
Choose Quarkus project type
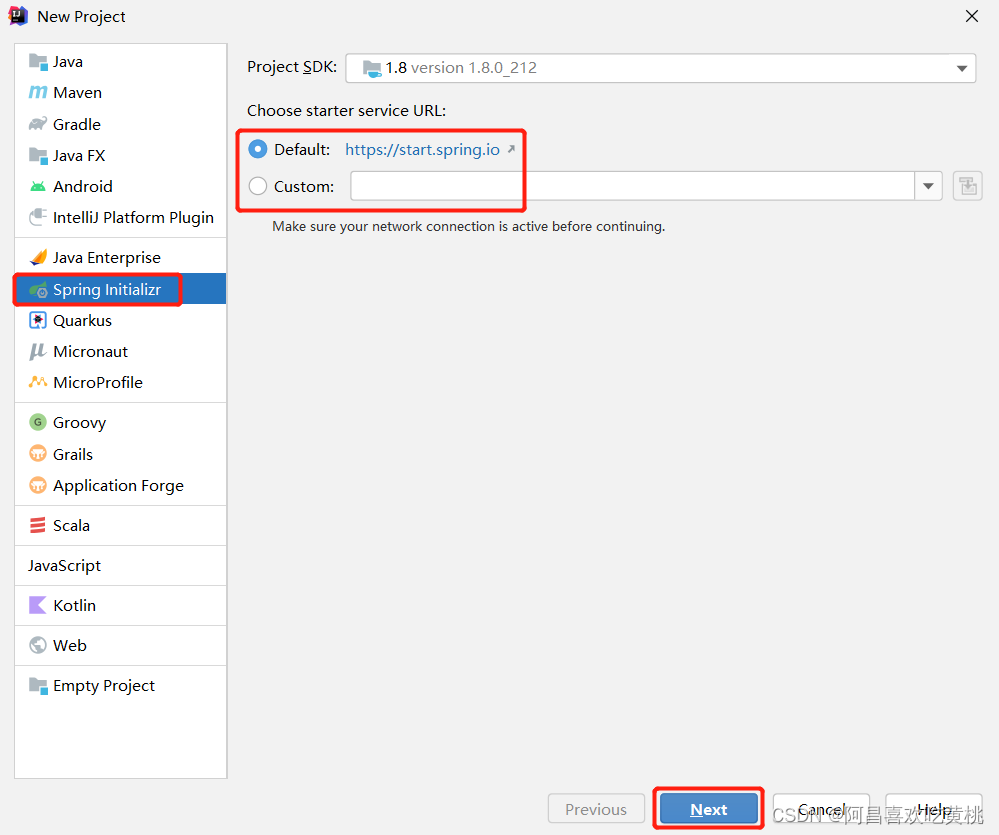tap(120, 320)
